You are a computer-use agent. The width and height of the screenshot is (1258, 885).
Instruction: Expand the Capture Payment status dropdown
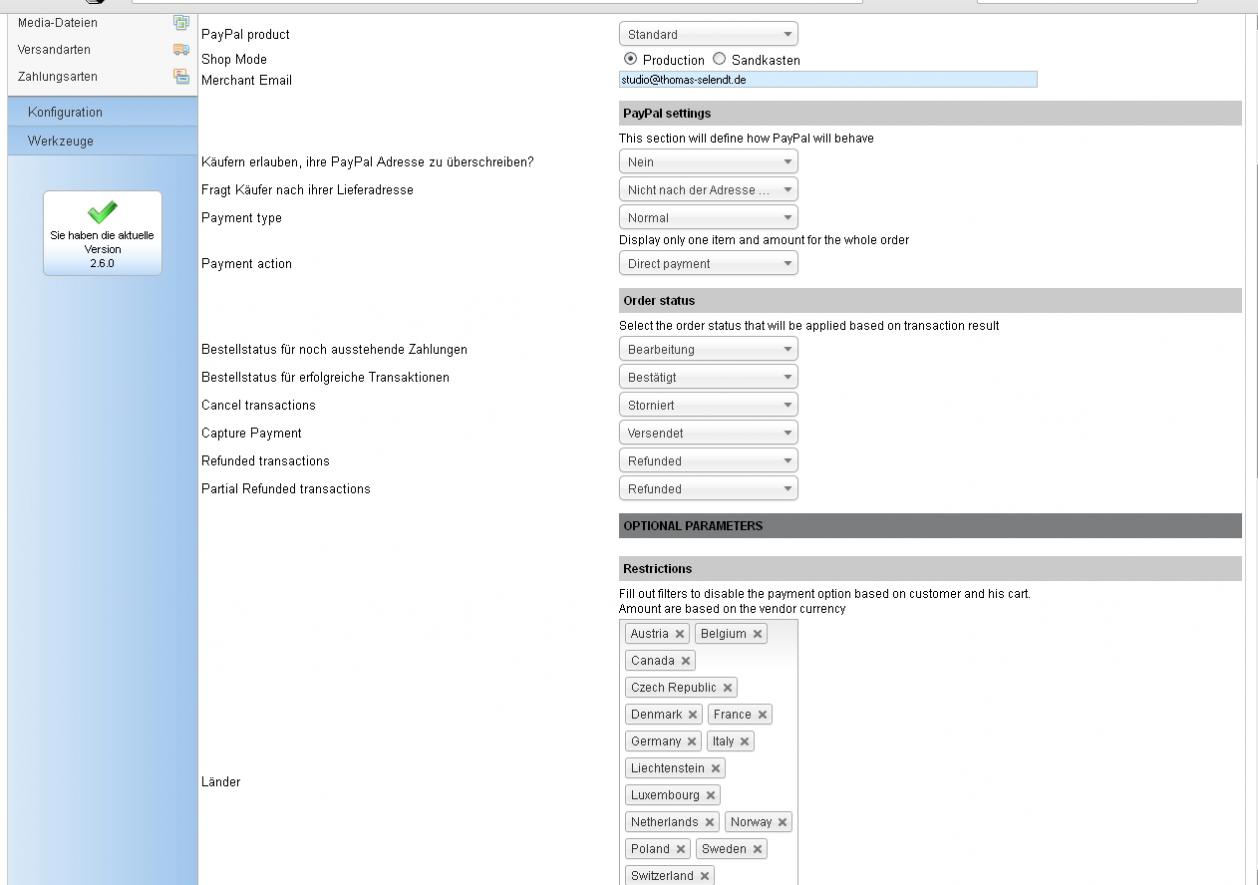click(x=708, y=434)
